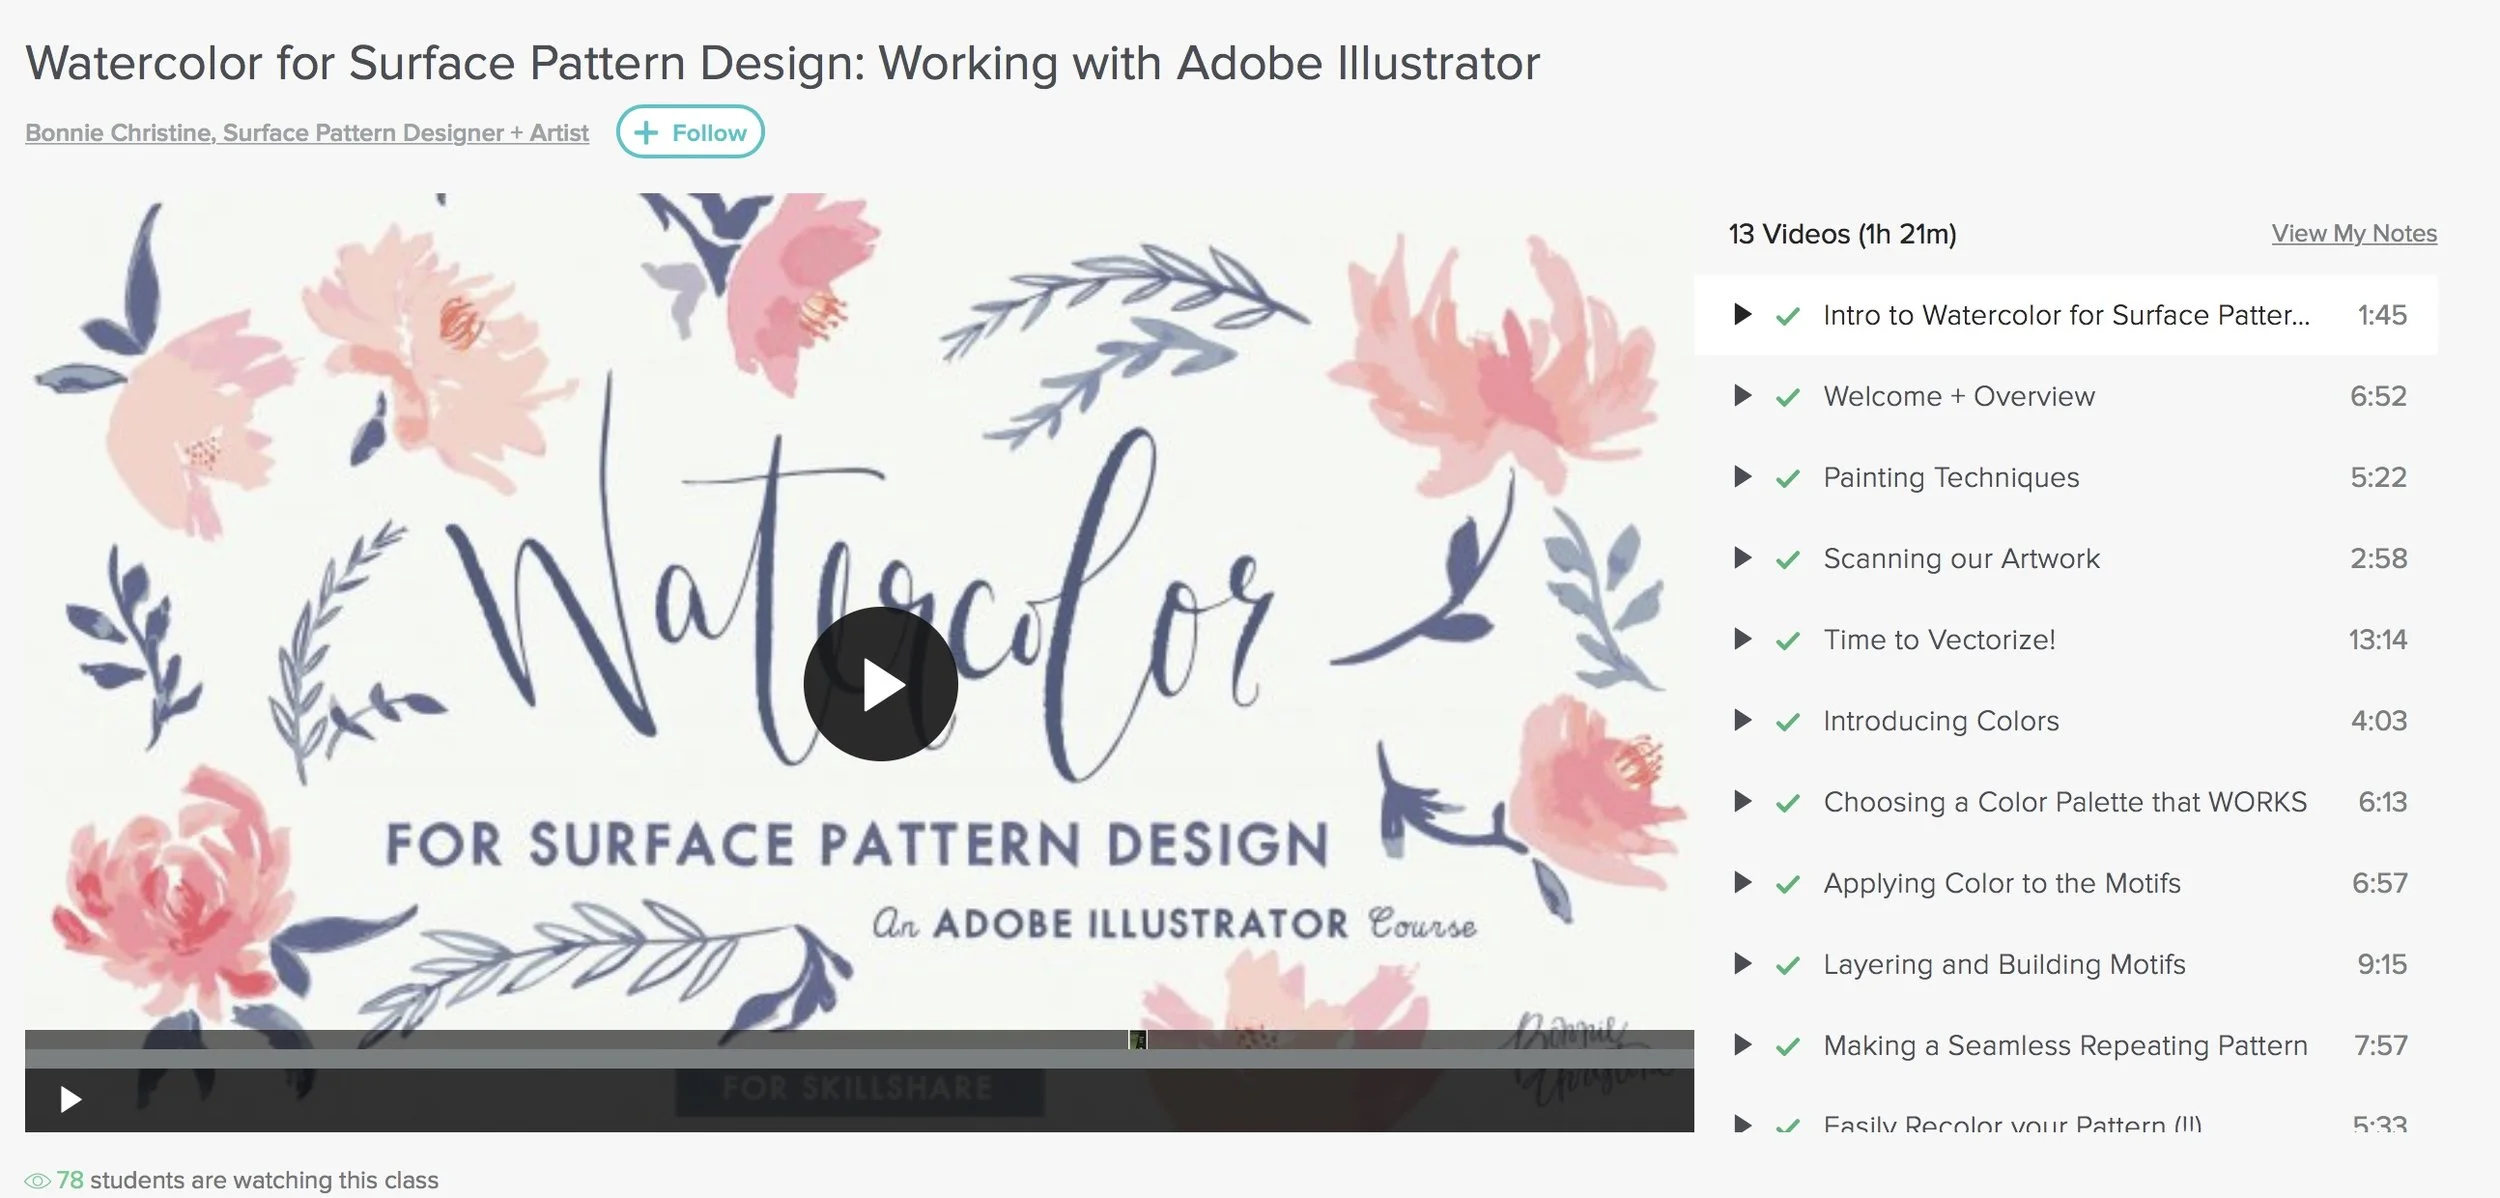The width and height of the screenshot is (2500, 1198).
Task: Play icon for Welcome + Overview lesson
Action: (1742, 395)
